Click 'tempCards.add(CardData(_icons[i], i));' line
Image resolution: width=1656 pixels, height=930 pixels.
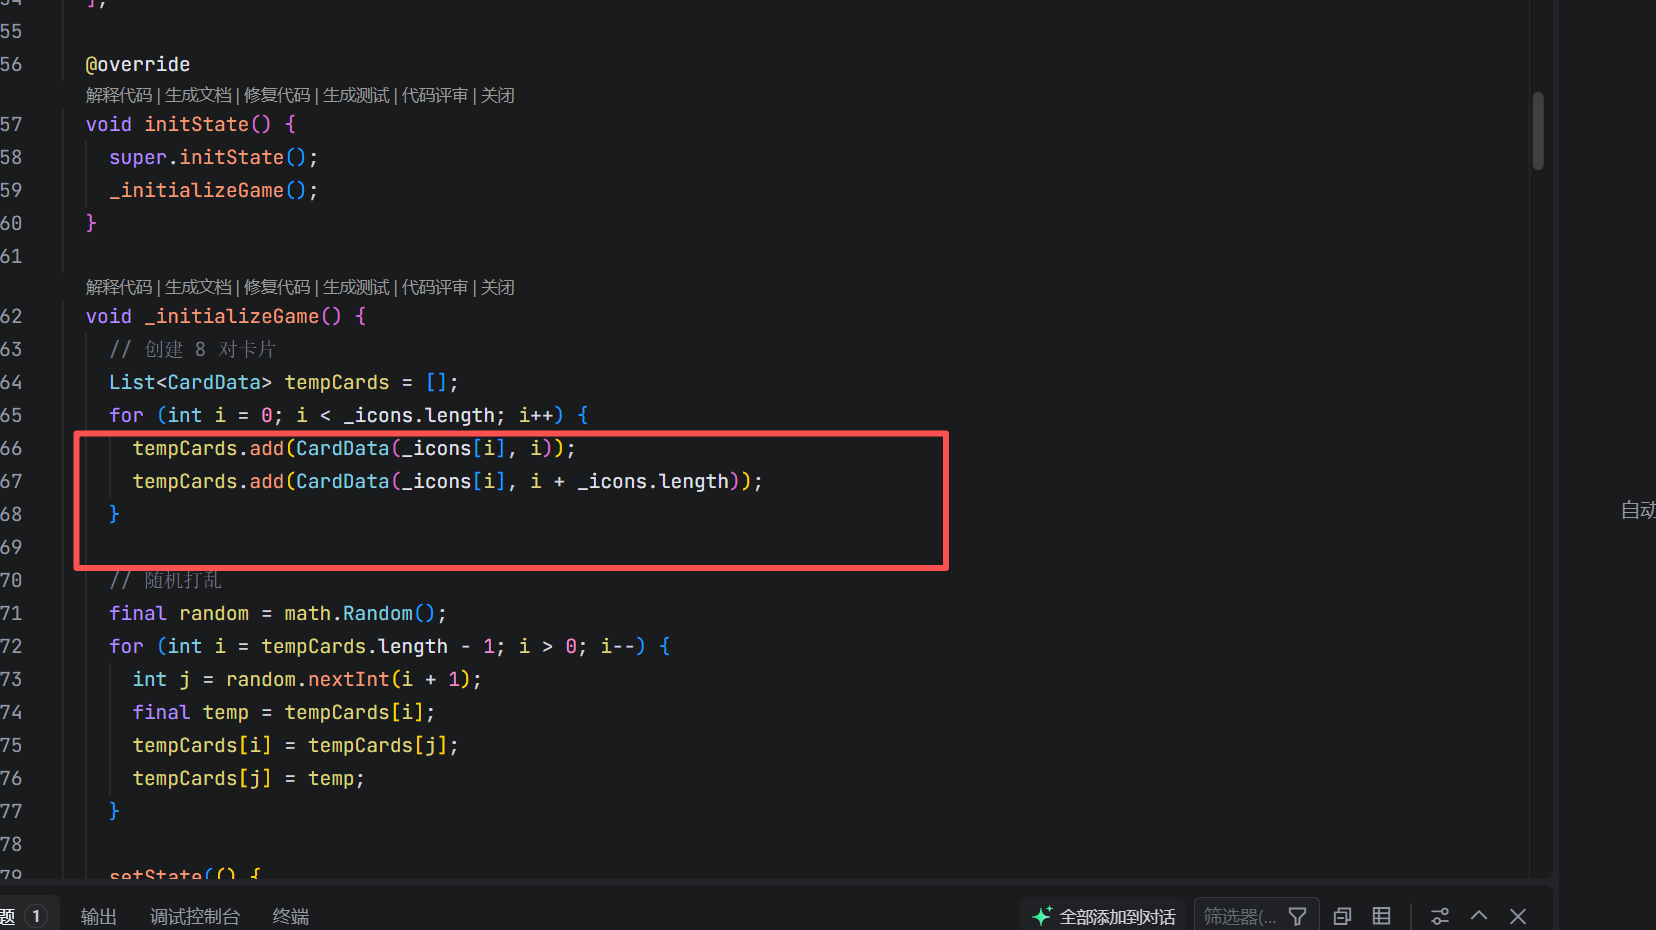[x=354, y=448]
